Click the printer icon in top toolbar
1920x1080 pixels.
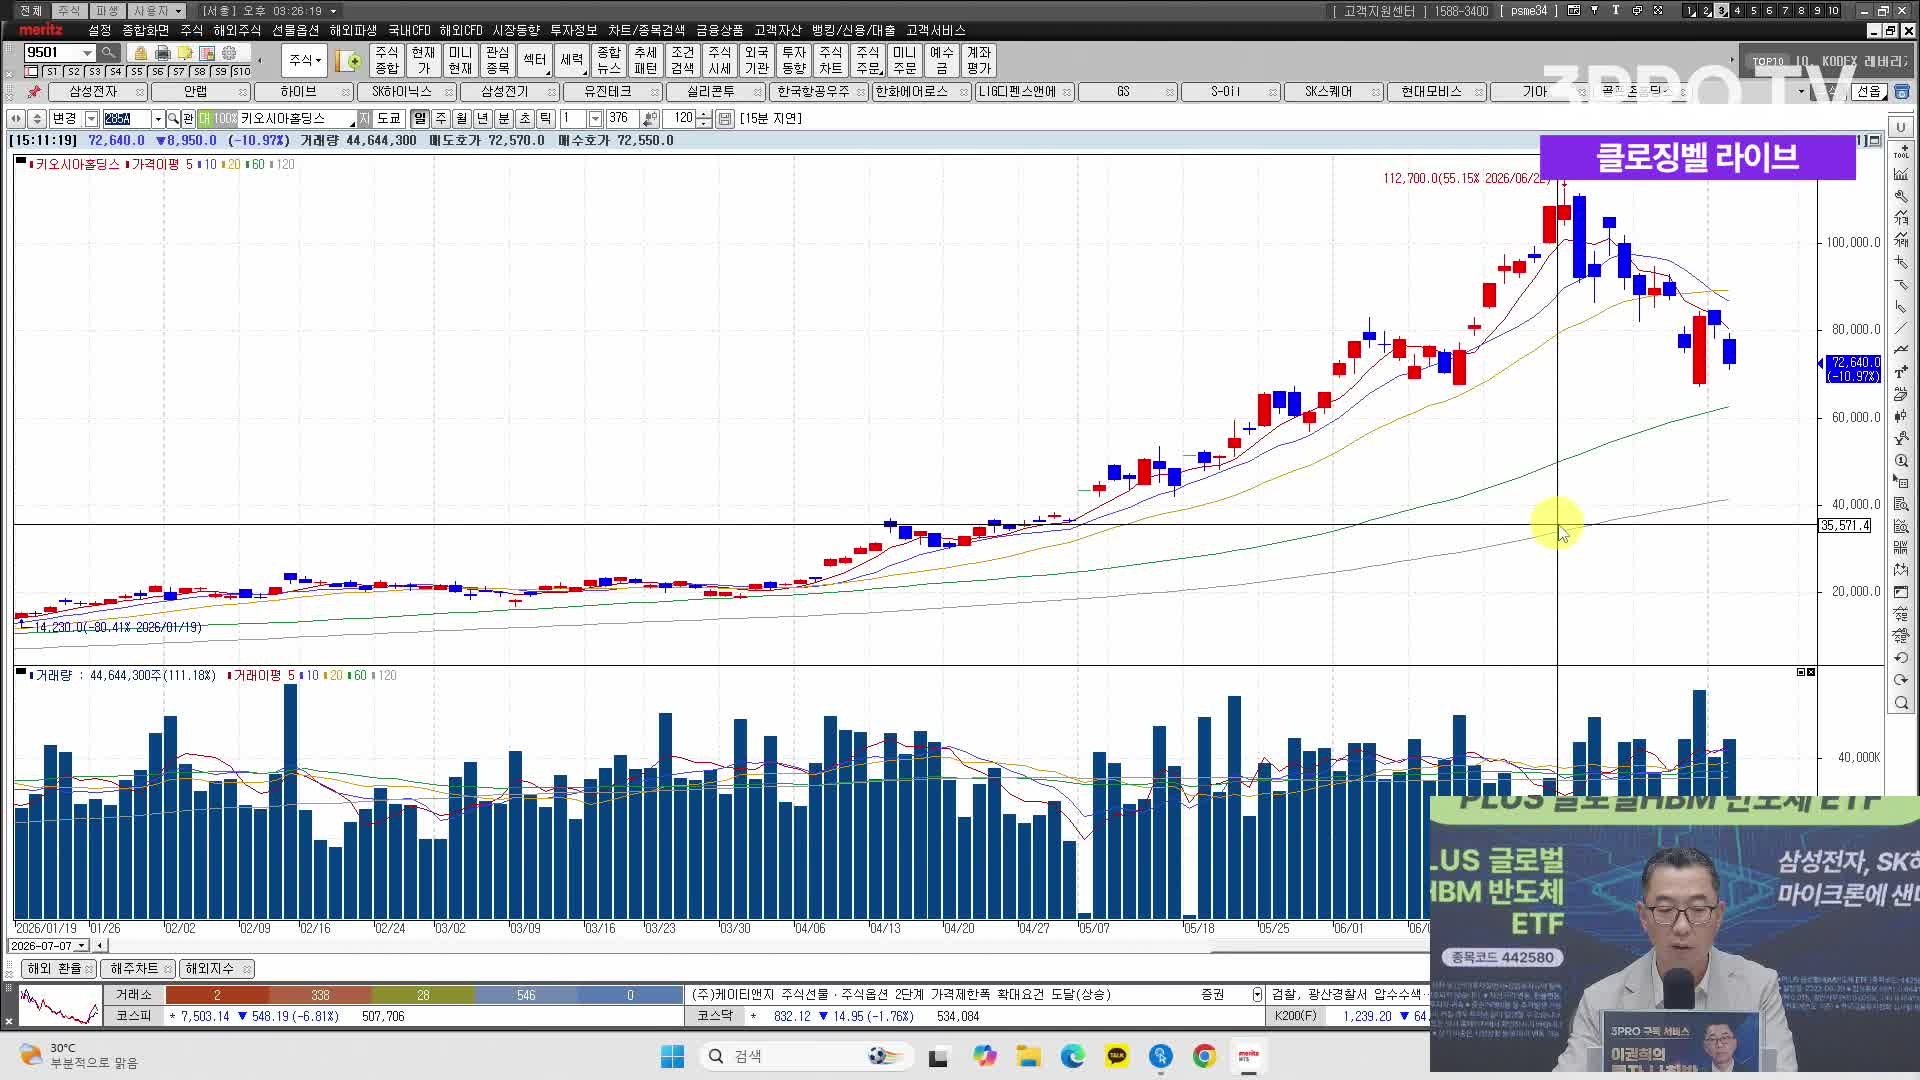[162, 53]
